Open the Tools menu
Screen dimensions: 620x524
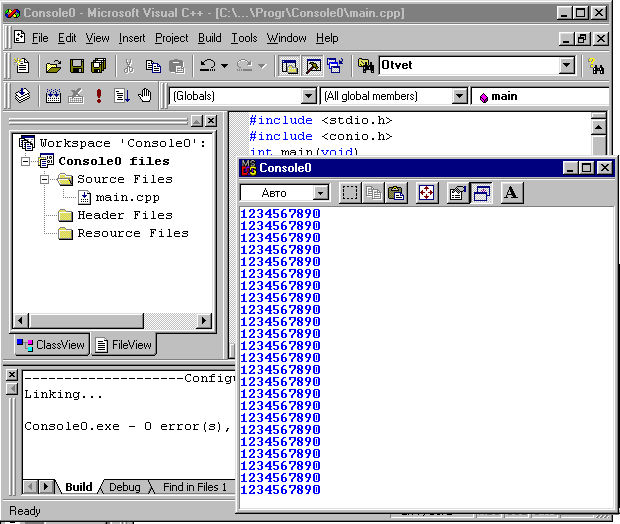click(244, 38)
